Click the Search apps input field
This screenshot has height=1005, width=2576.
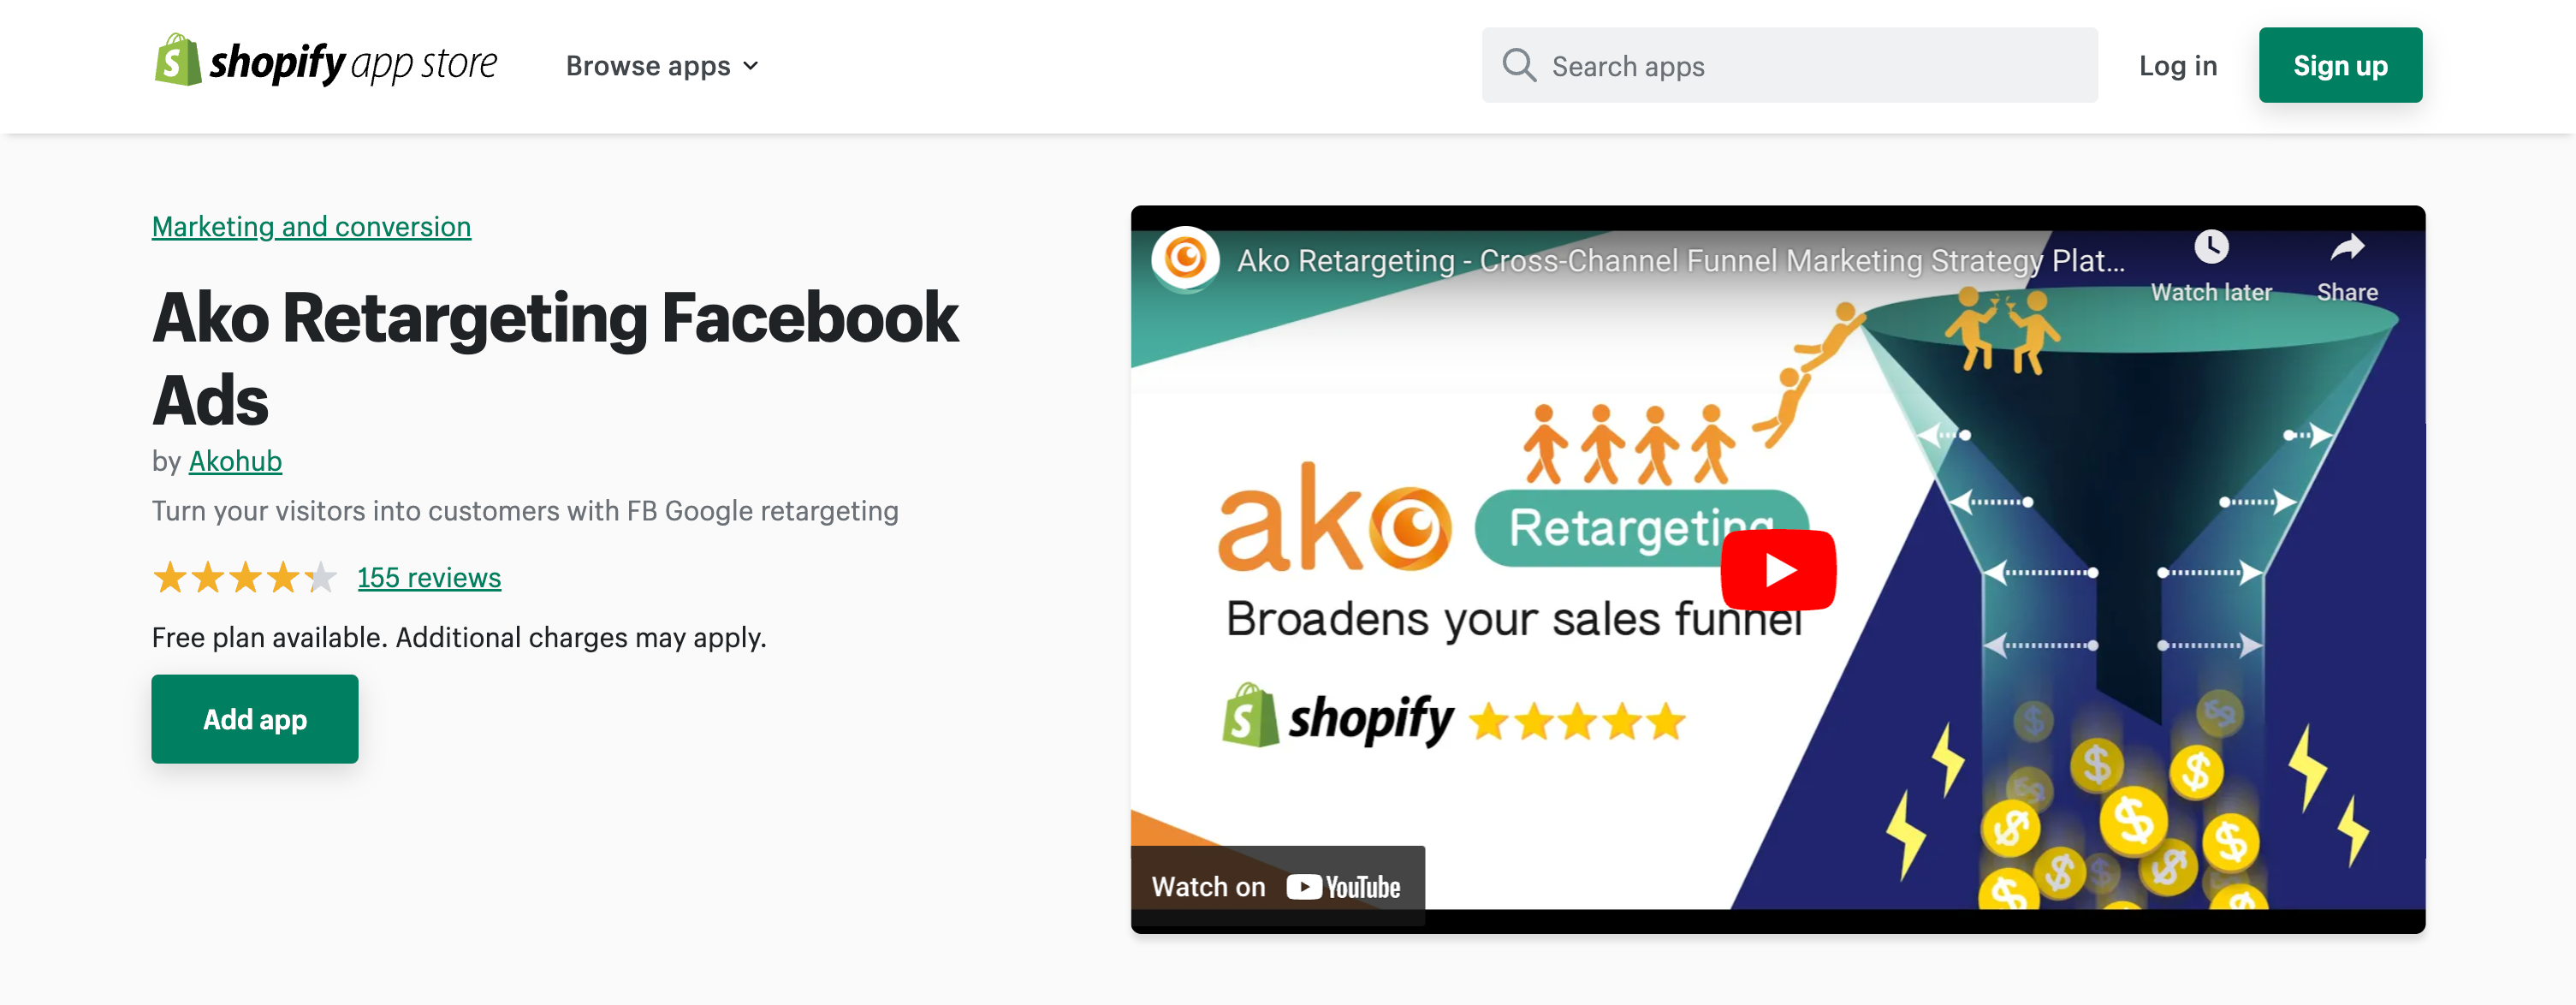tap(1789, 65)
